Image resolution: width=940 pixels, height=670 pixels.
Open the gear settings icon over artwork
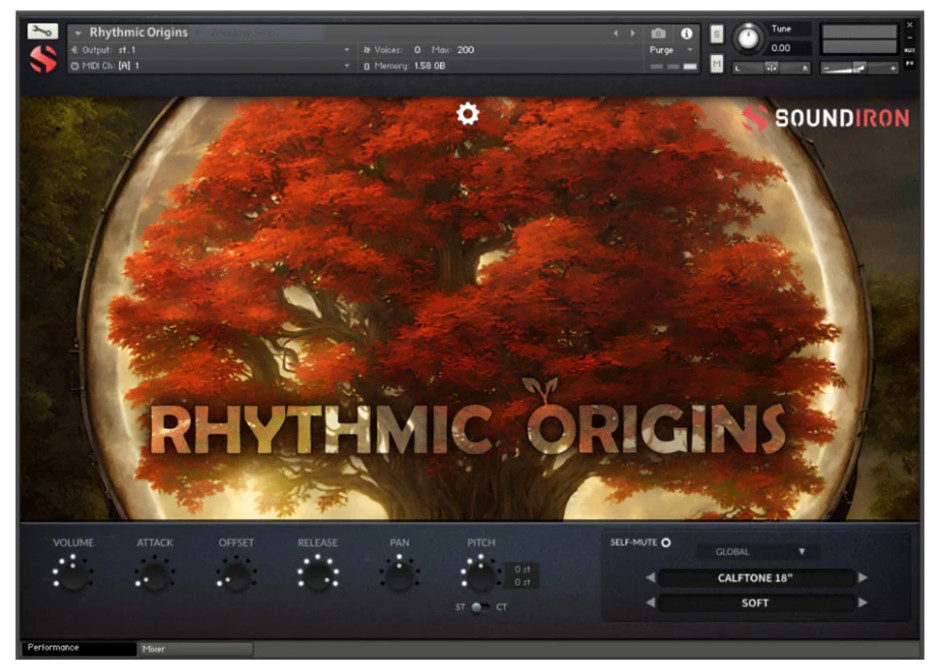pos(468,113)
